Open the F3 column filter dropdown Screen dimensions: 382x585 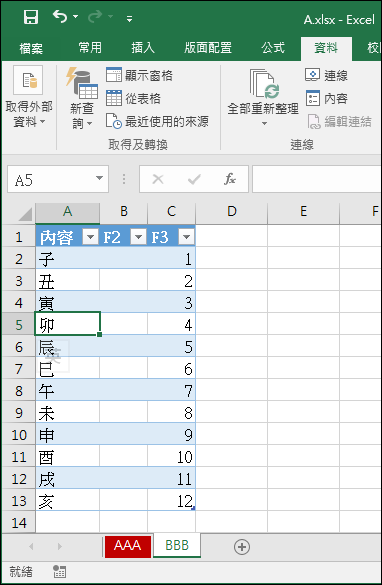(x=186, y=237)
